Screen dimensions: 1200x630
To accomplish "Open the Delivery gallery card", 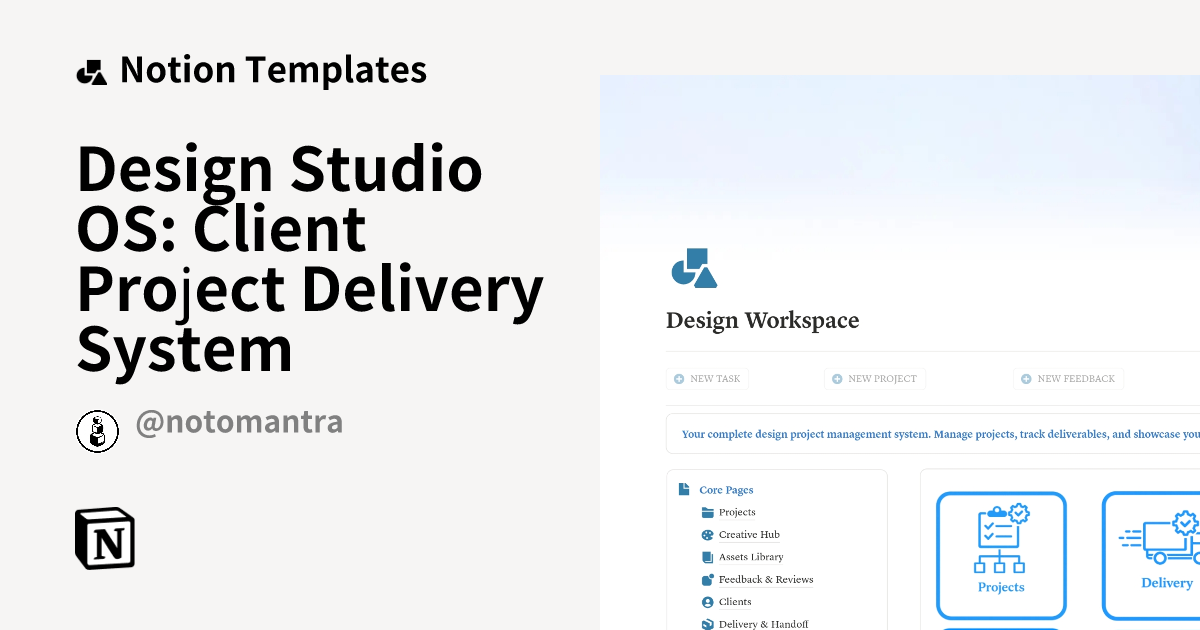I will tap(1151, 556).
